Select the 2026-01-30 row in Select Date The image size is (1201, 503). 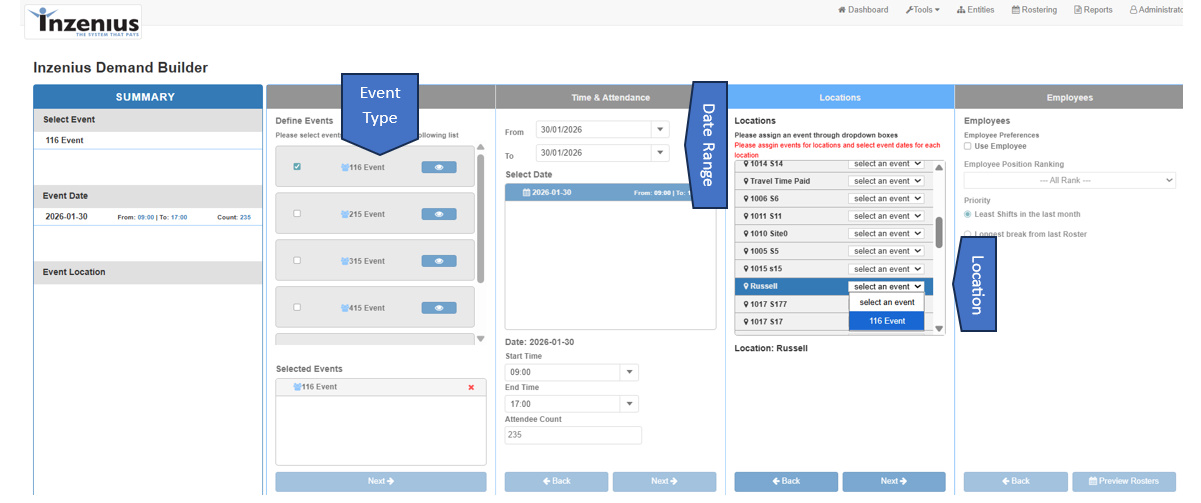[x=611, y=192]
